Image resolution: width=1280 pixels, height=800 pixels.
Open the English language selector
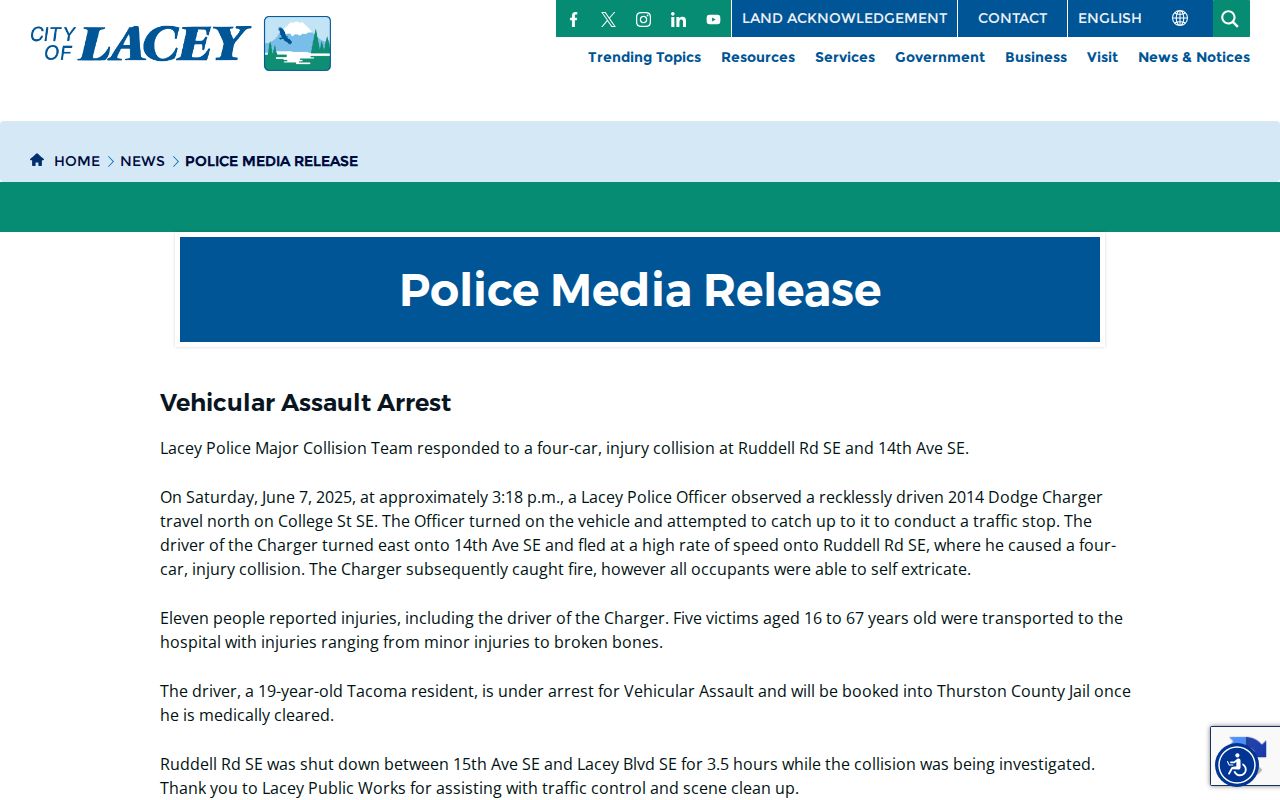[1110, 18]
